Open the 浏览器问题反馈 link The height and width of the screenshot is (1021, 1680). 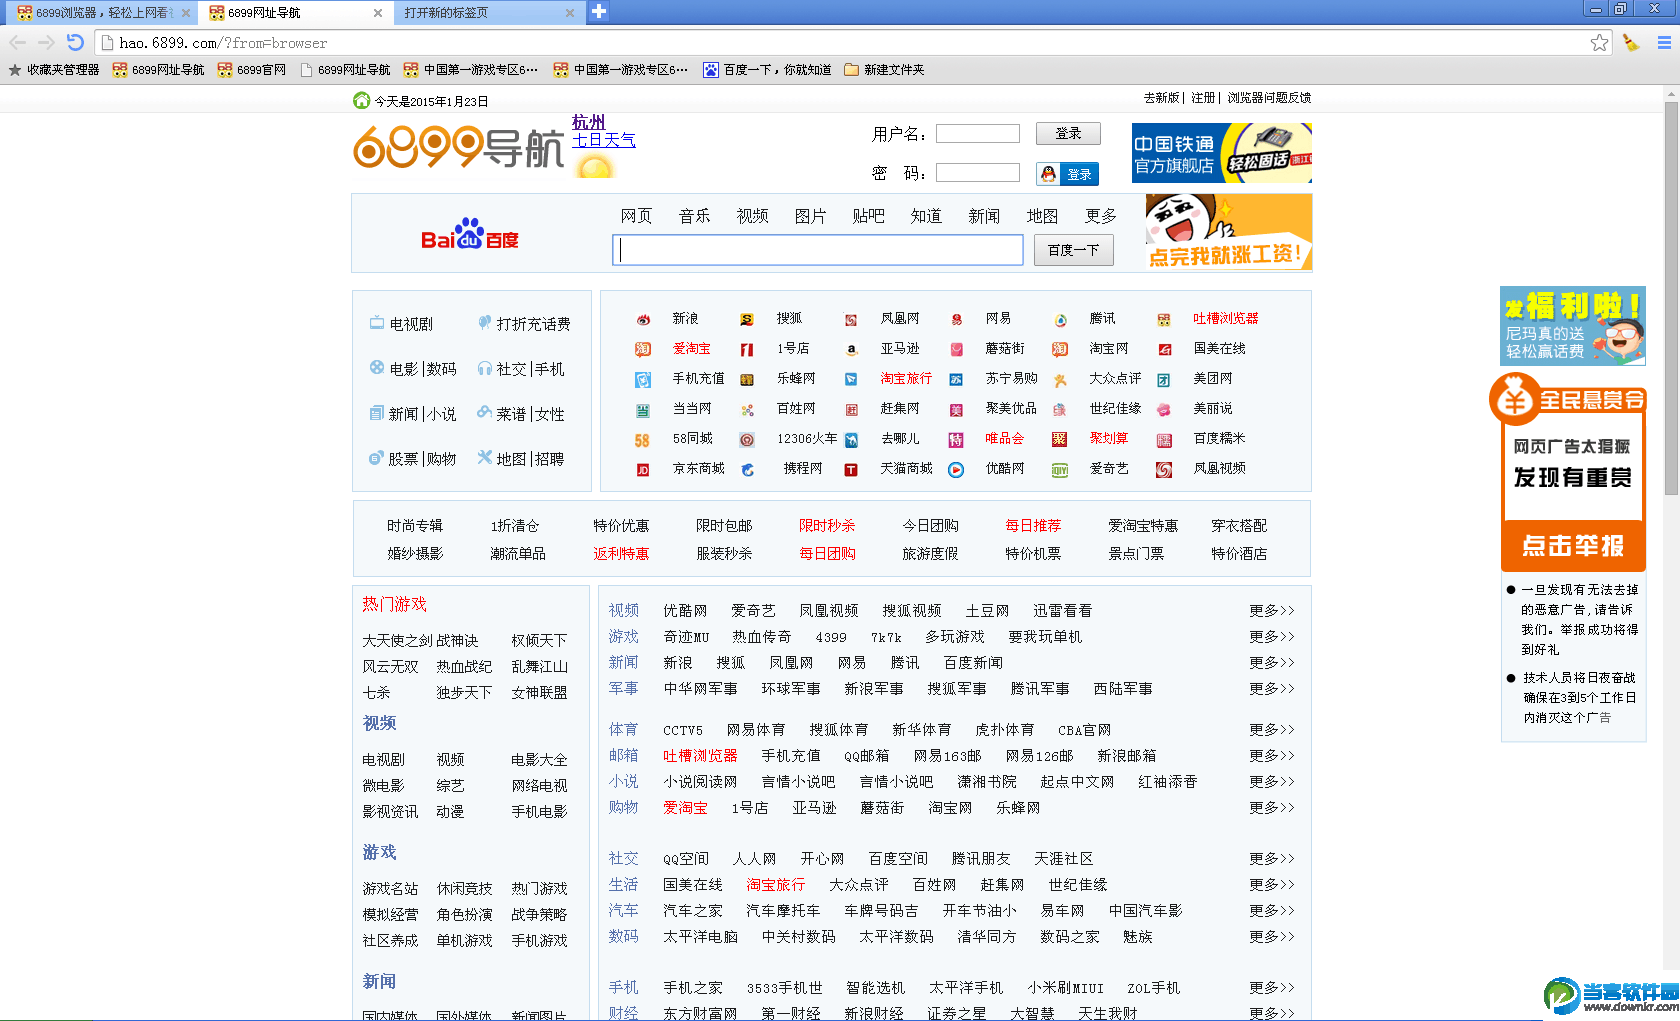1269,98
